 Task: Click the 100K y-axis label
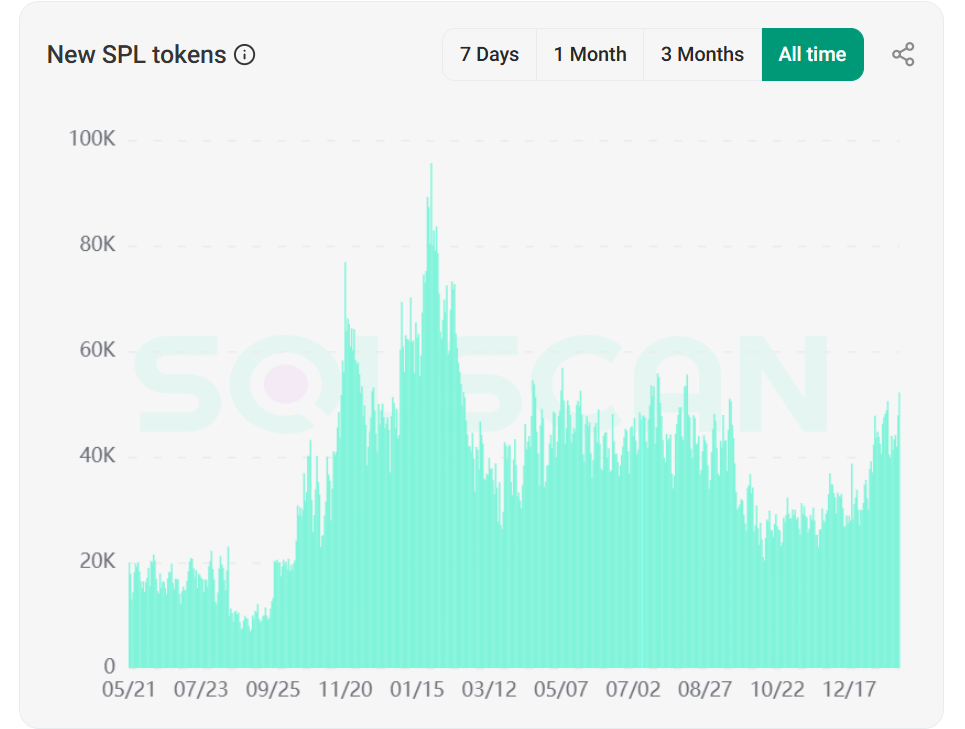pyautogui.click(x=92, y=139)
